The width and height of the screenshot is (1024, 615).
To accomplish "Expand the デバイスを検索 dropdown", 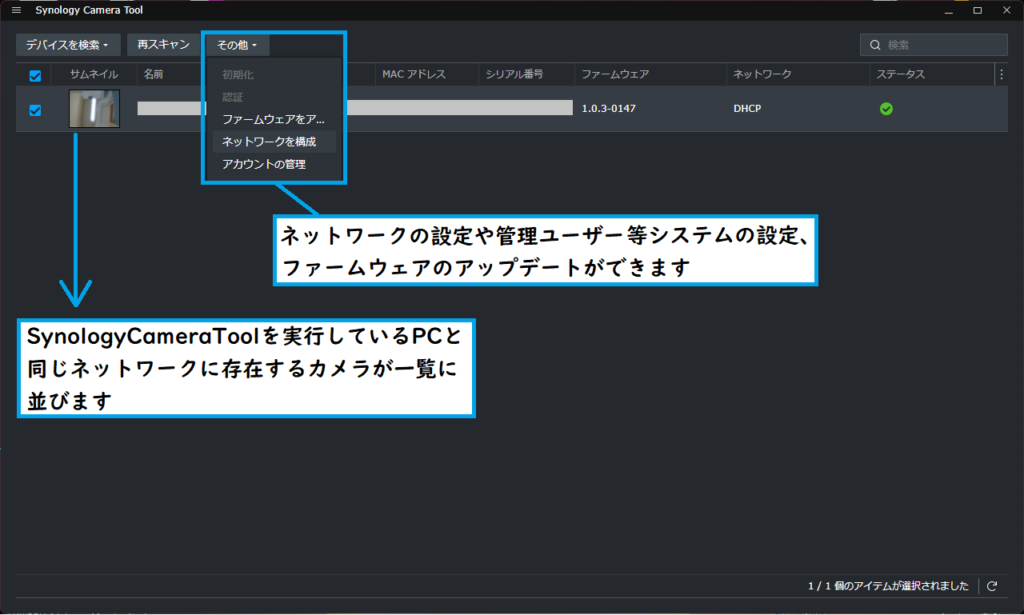I will [68, 44].
